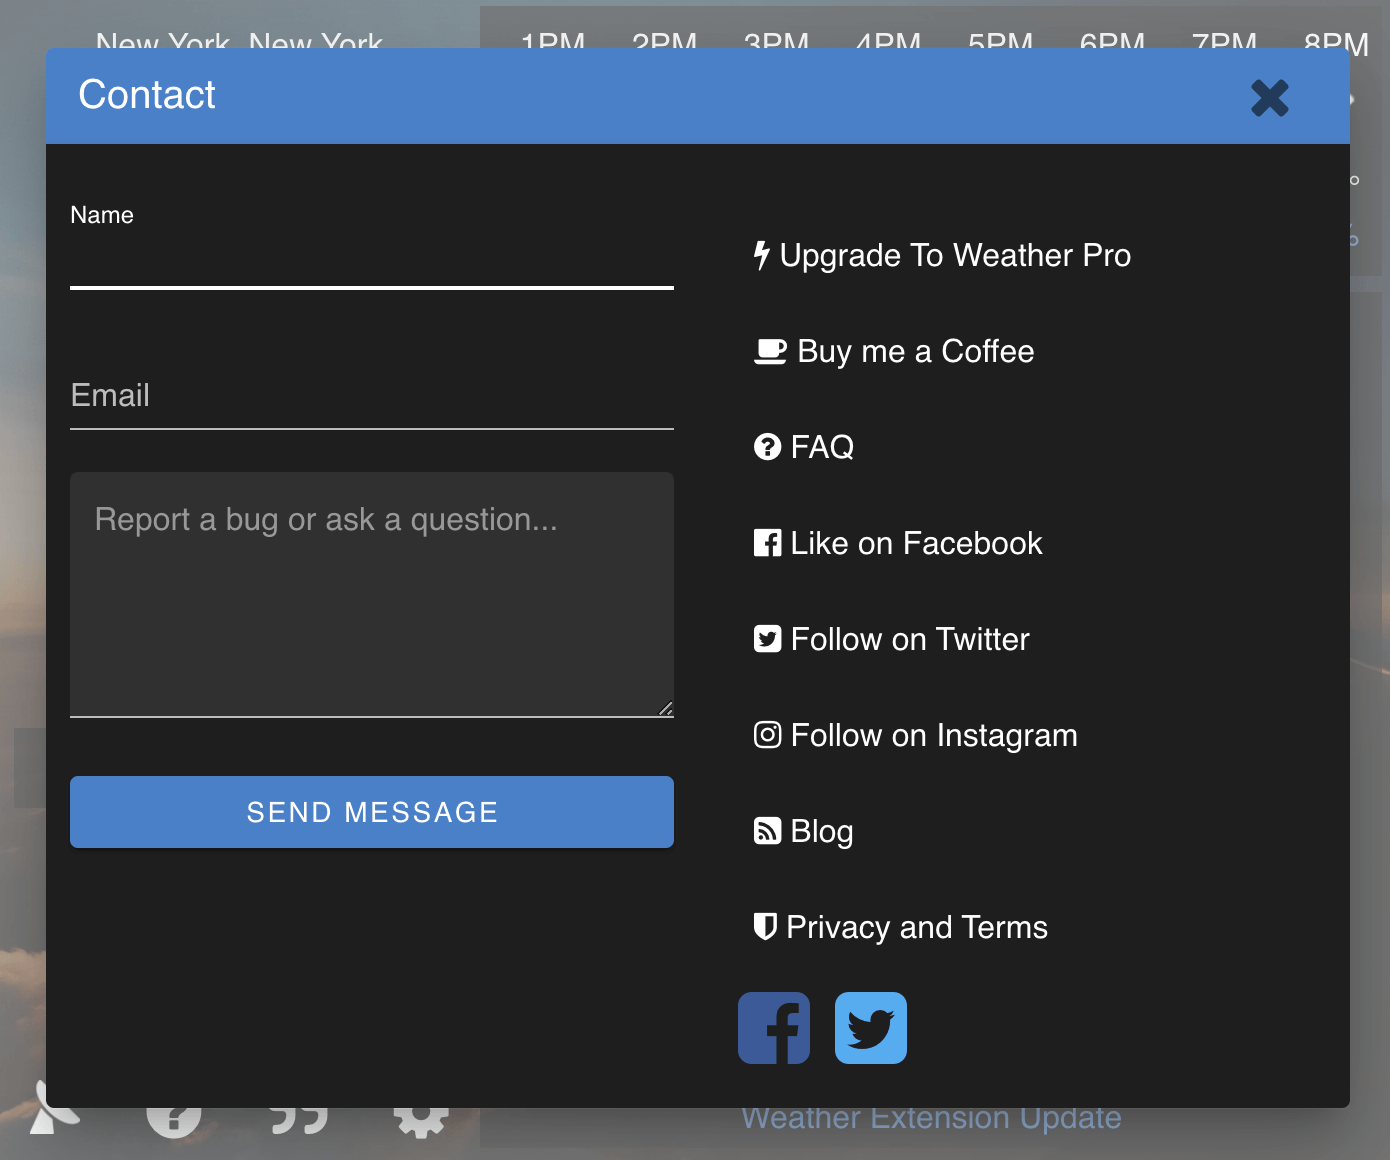Select the 3PM forecast hour
The height and width of the screenshot is (1160, 1390).
pyautogui.click(x=776, y=42)
